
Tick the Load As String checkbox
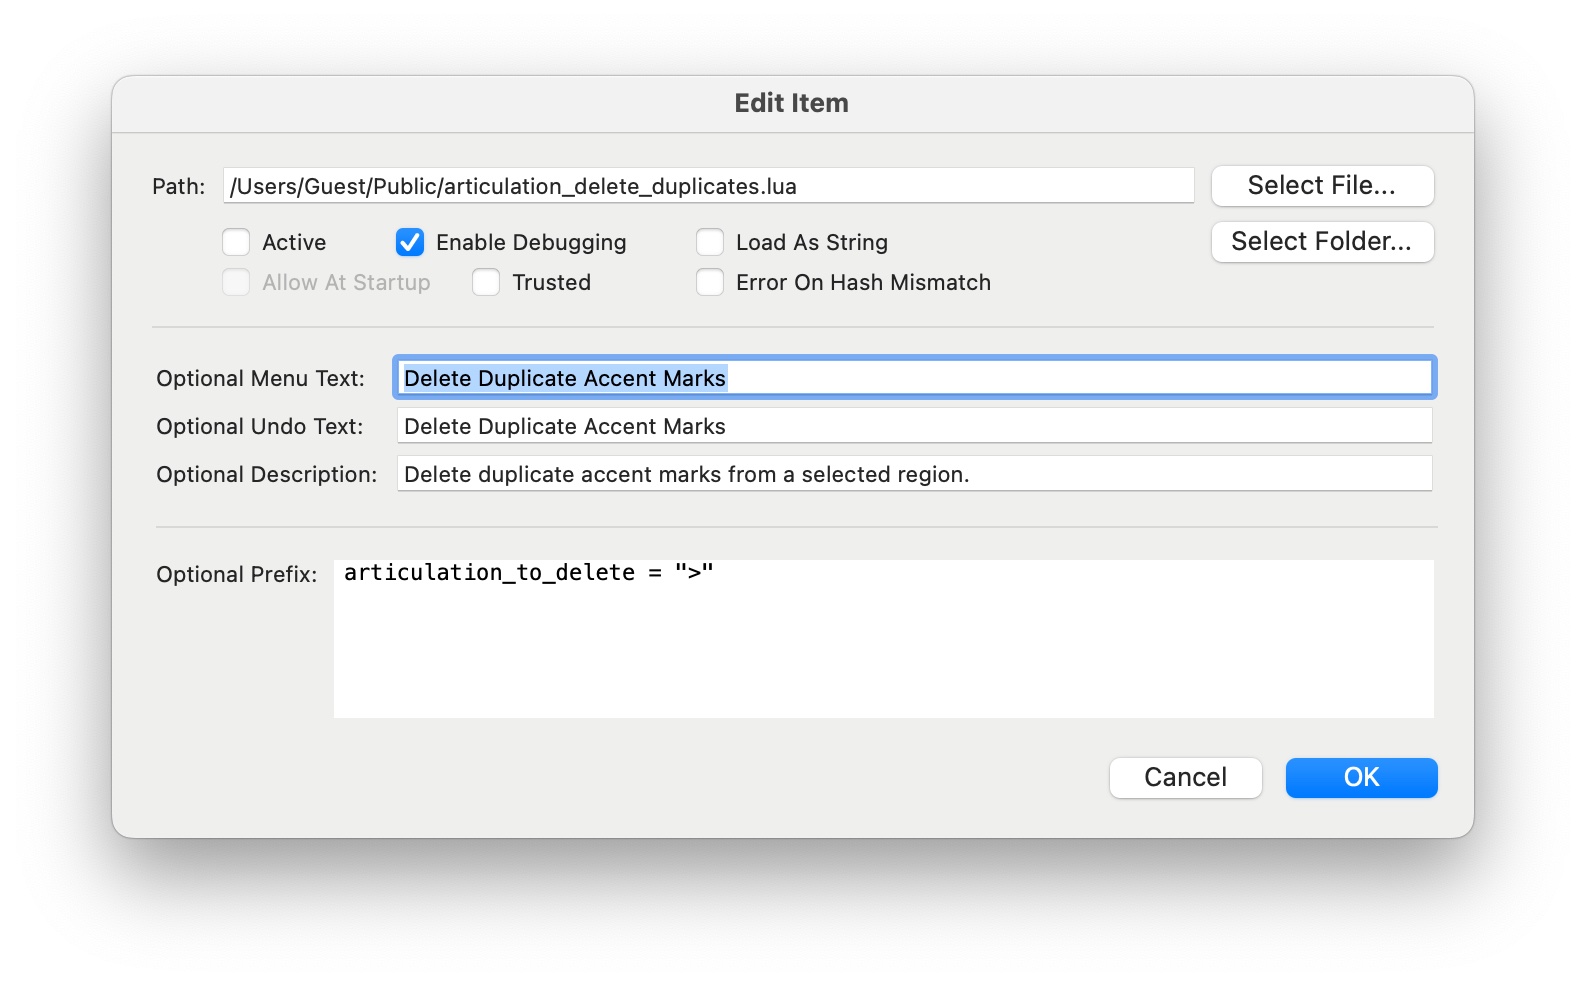click(710, 243)
